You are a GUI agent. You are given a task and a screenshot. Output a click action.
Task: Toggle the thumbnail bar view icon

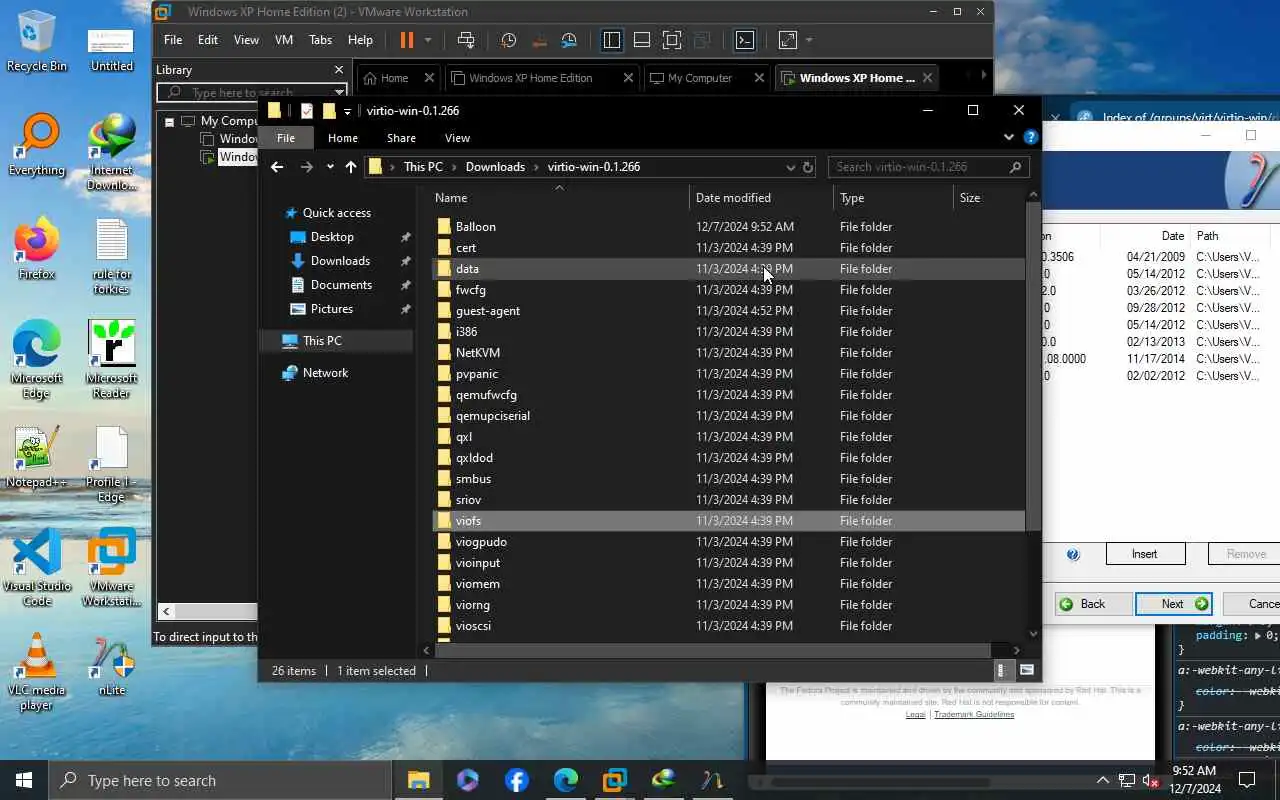click(x=642, y=40)
